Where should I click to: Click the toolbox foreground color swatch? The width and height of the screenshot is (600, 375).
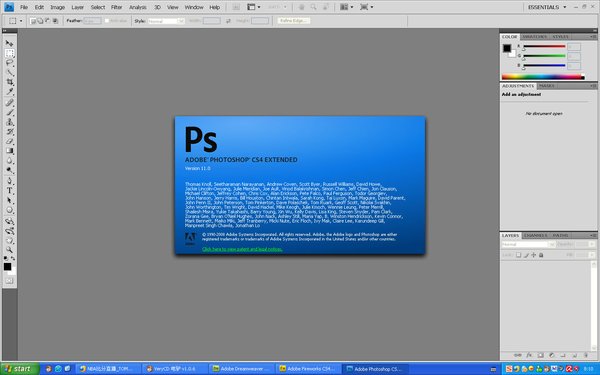click(x=7, y=266)
